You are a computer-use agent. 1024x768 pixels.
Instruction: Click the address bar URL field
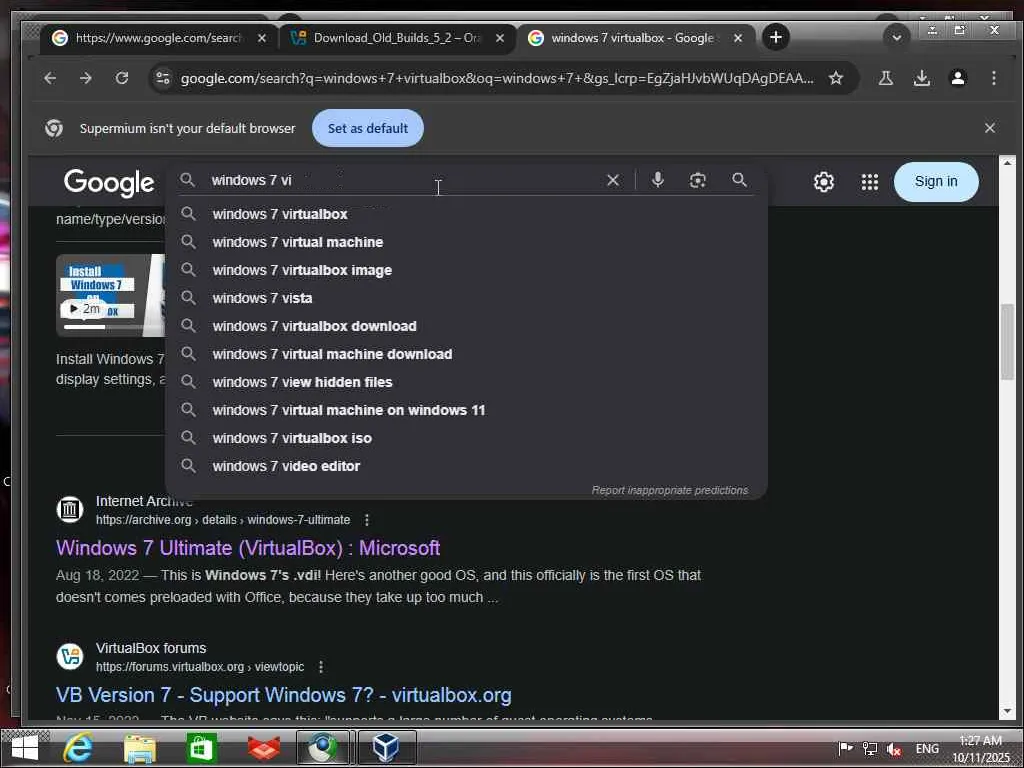point(496,78)
